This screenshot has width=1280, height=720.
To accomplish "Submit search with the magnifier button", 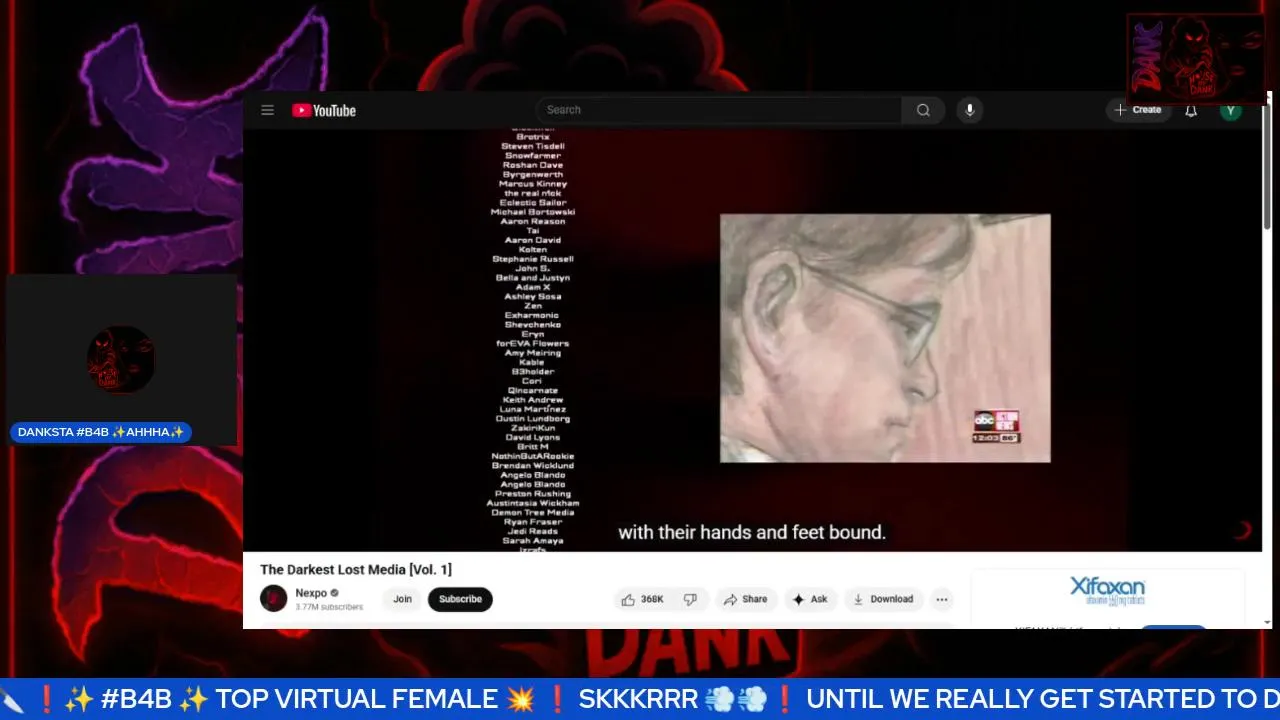I will [923, 110].
